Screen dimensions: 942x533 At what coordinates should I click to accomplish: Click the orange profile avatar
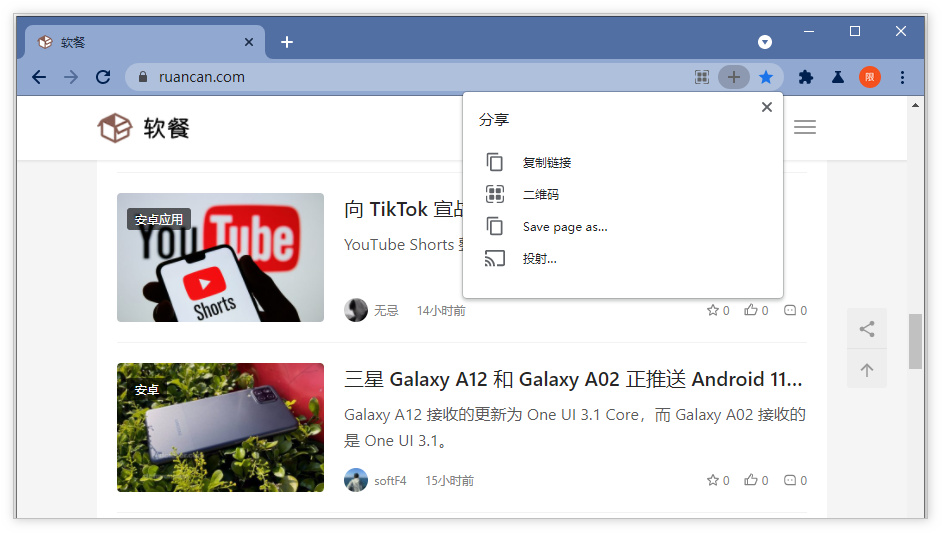pyautogui.click(x=870, y=77)
